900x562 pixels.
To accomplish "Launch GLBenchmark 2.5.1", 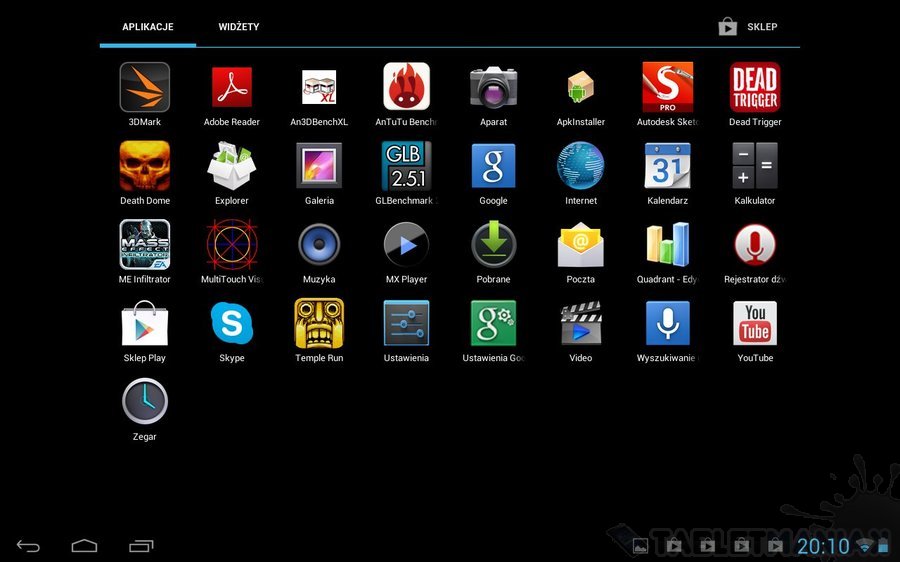I will [x=406, y=166].
